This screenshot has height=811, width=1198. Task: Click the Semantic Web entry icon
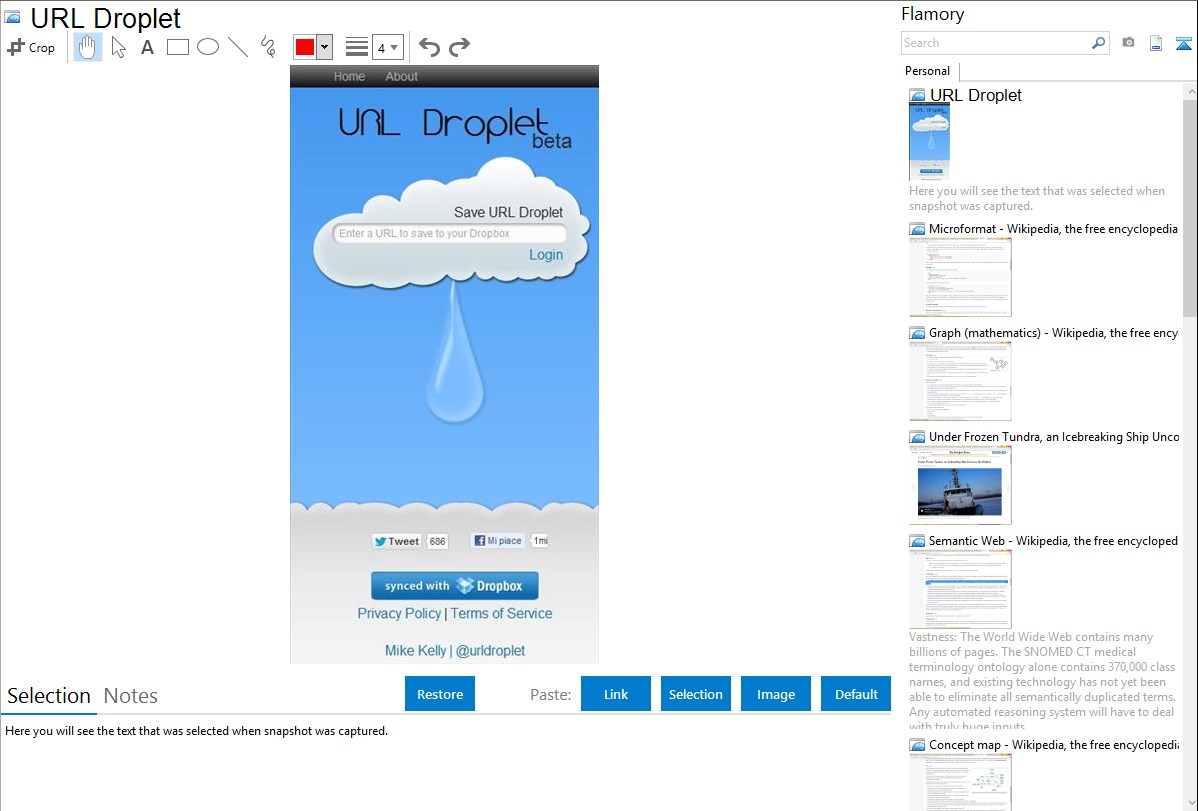(917, 540)
